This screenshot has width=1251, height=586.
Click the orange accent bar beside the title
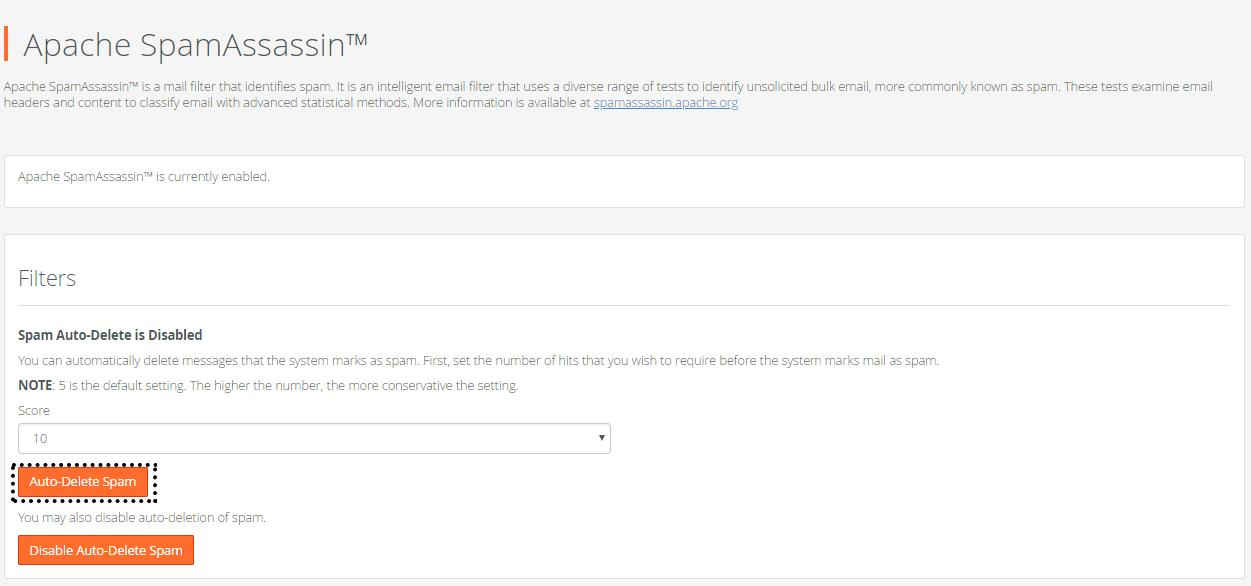coord(6,44)
